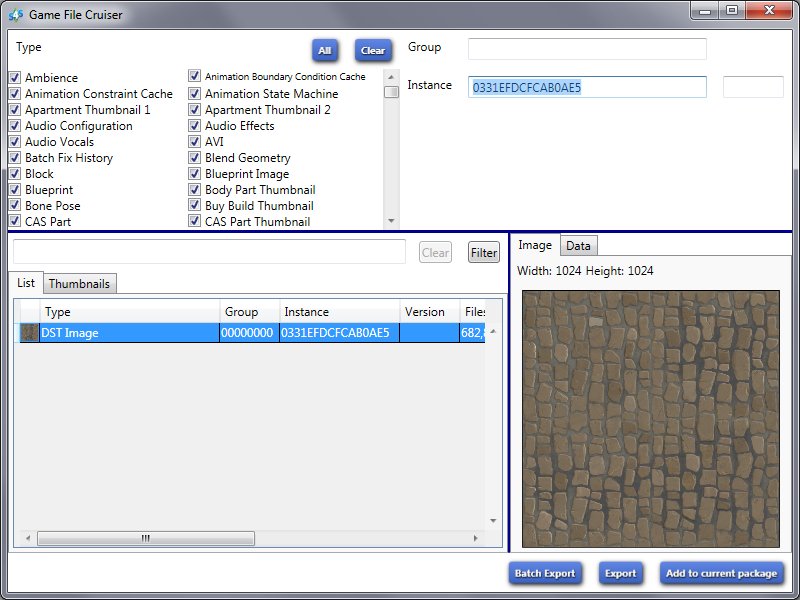Uncheck the AVI type checkbox

(x=194, y=141)
